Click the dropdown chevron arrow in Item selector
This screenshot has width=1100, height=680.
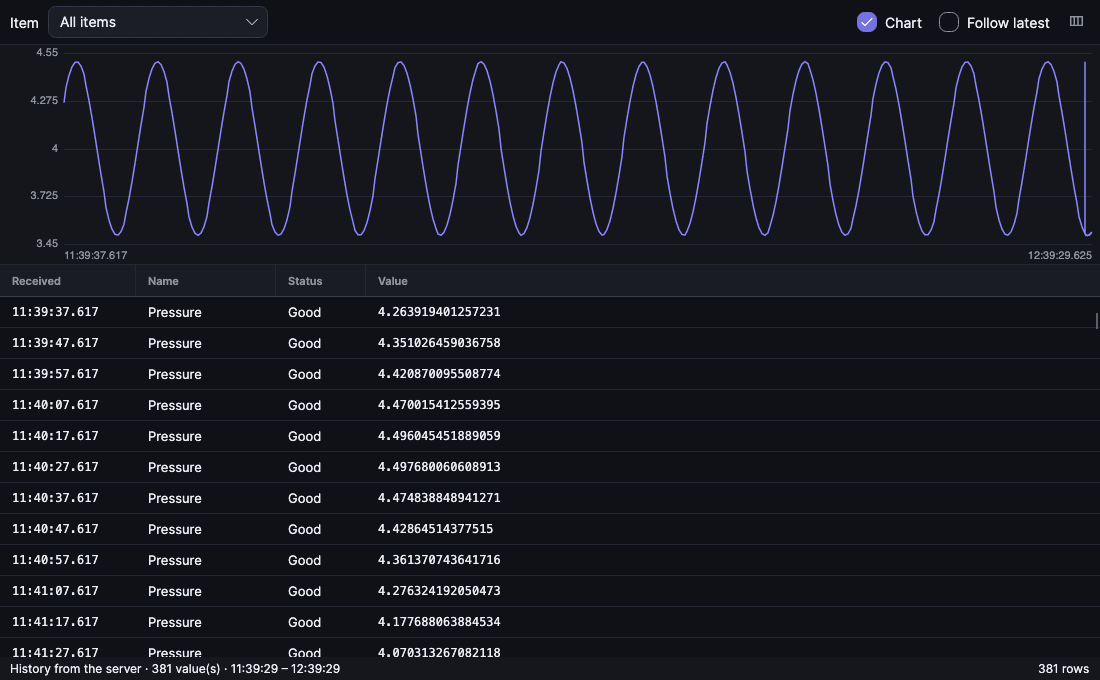point(251,22)
